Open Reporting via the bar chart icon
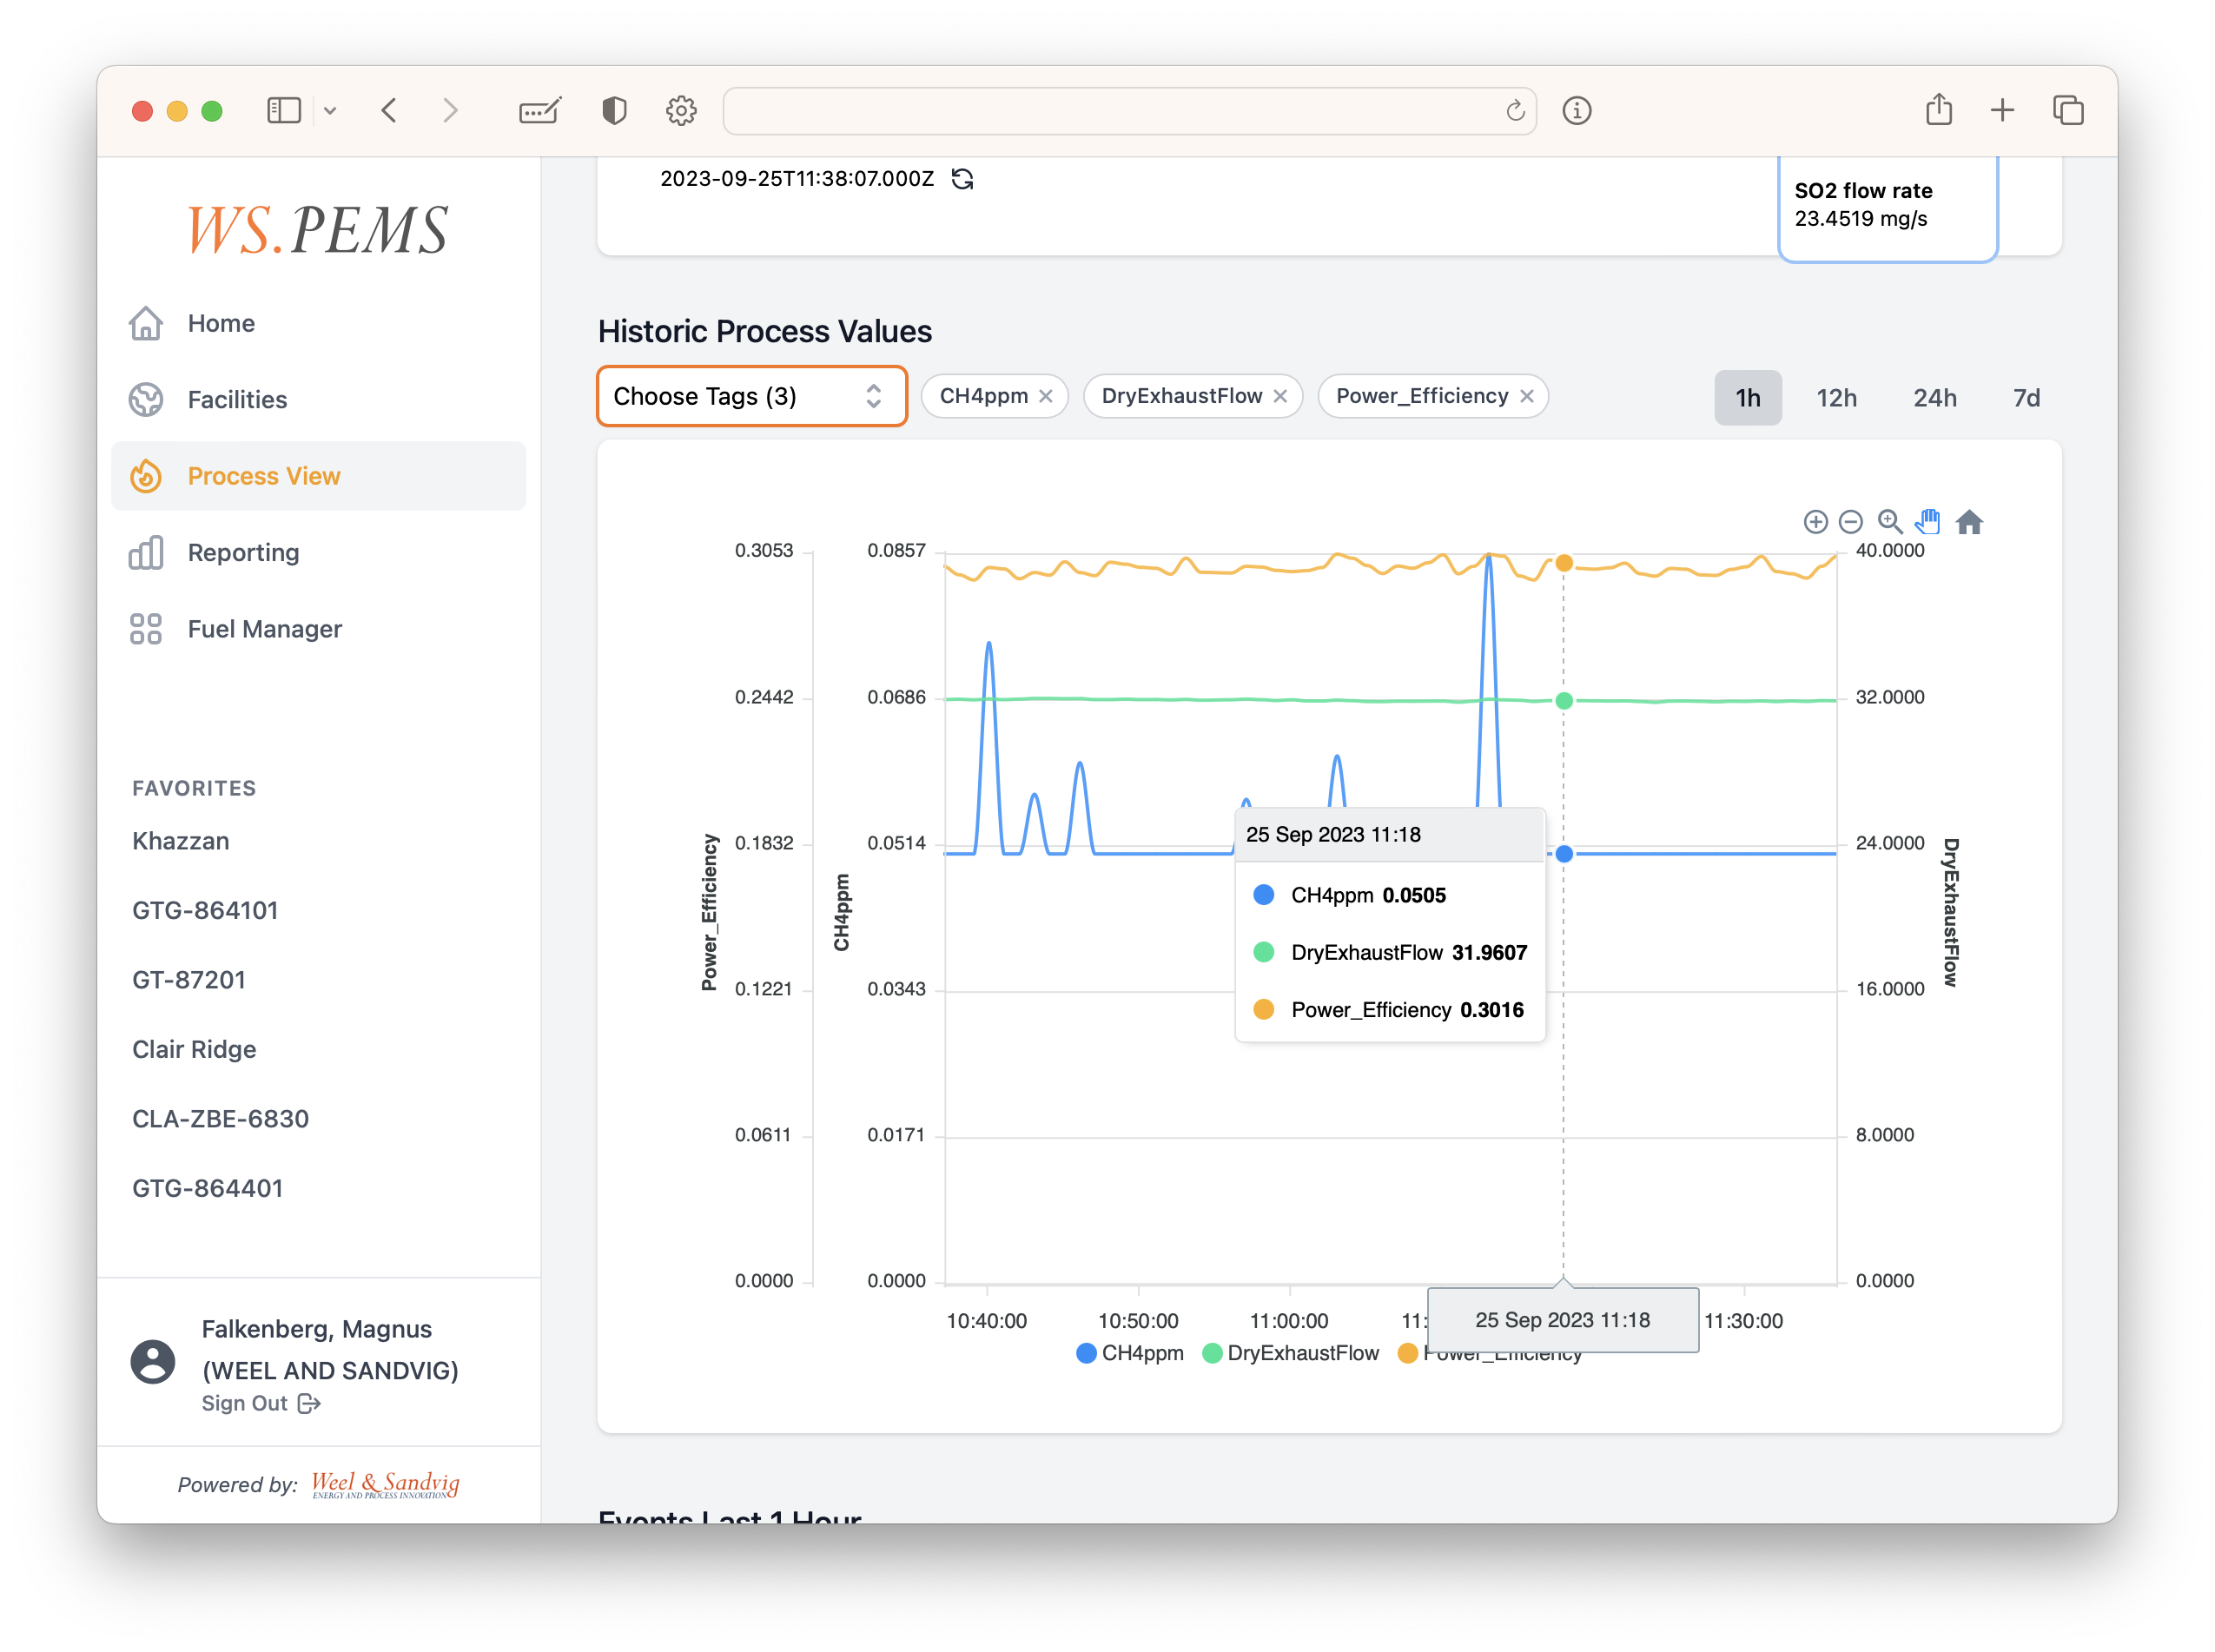Image resolution: width=2215 pixels, height=1652 pixels. [146, 553]
